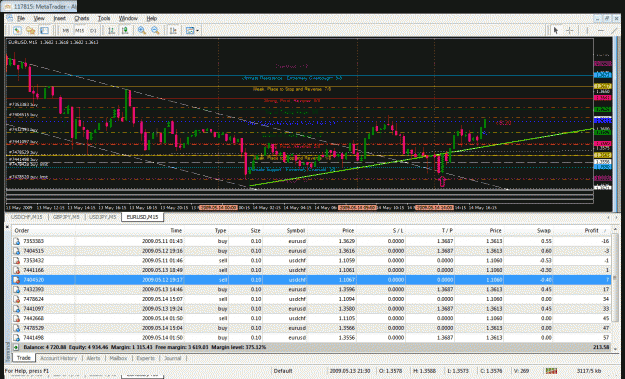Select the Trendline drawing tool

(614, 30)
